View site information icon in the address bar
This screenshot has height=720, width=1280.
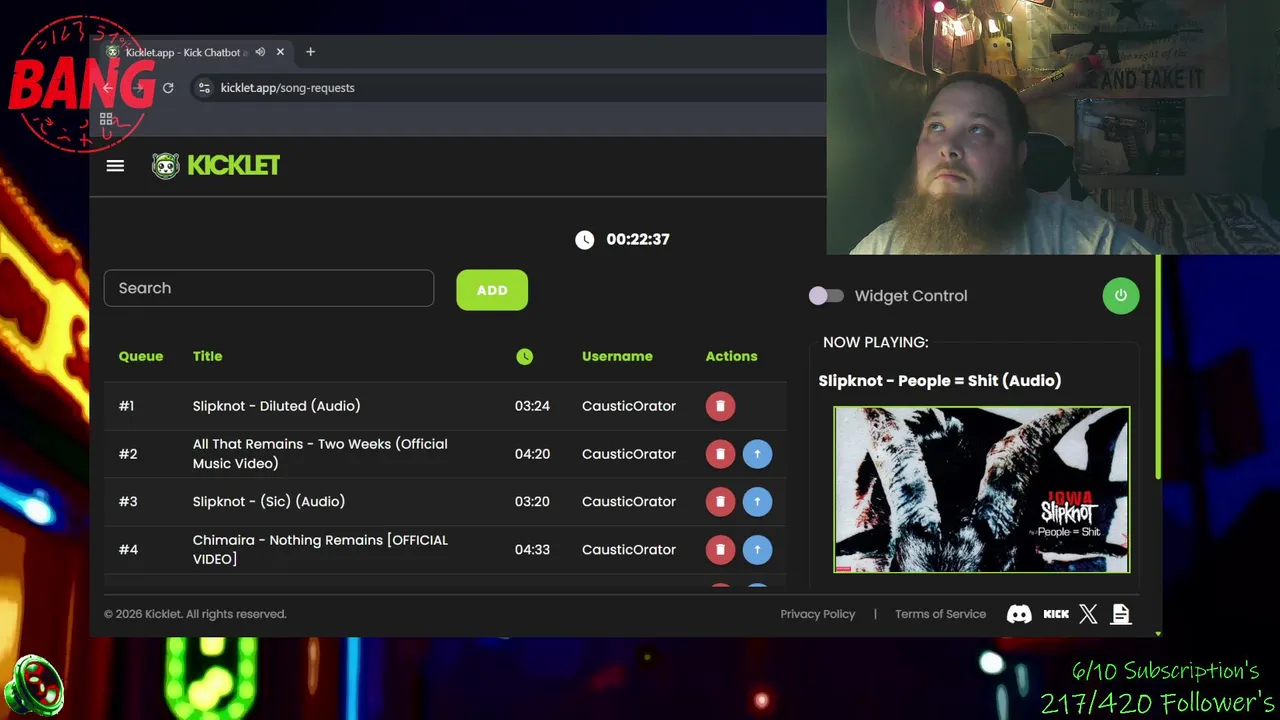pos(204,88)
